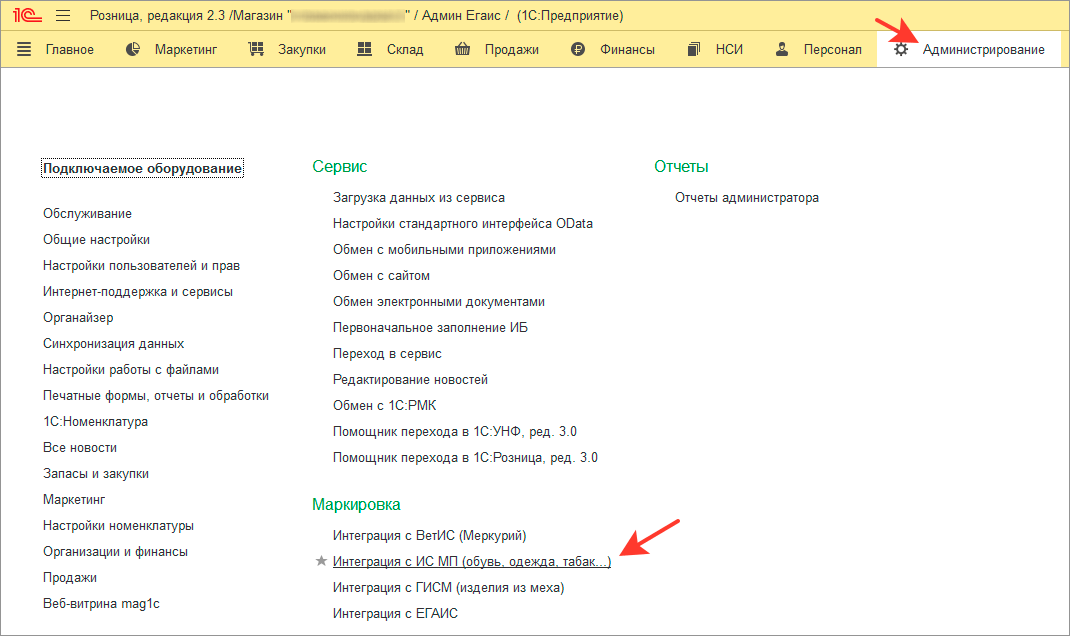Open Настройки работы с файлами

coord(131,369)
